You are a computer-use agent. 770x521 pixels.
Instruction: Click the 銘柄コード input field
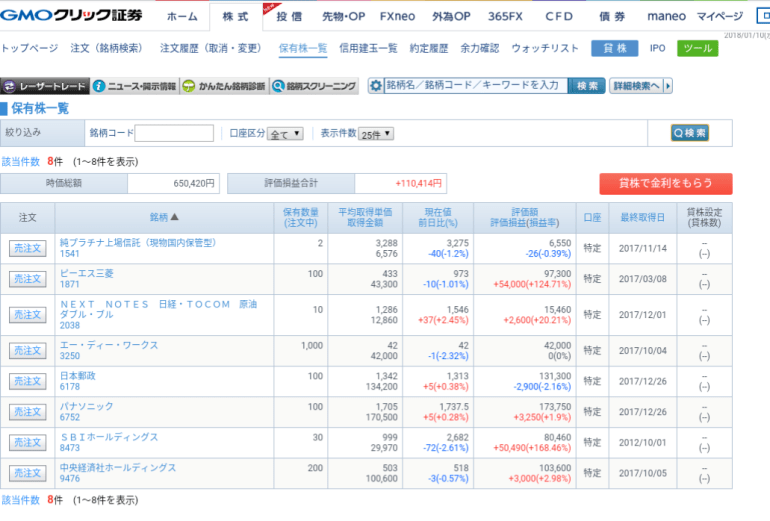[x=174, y=134]
